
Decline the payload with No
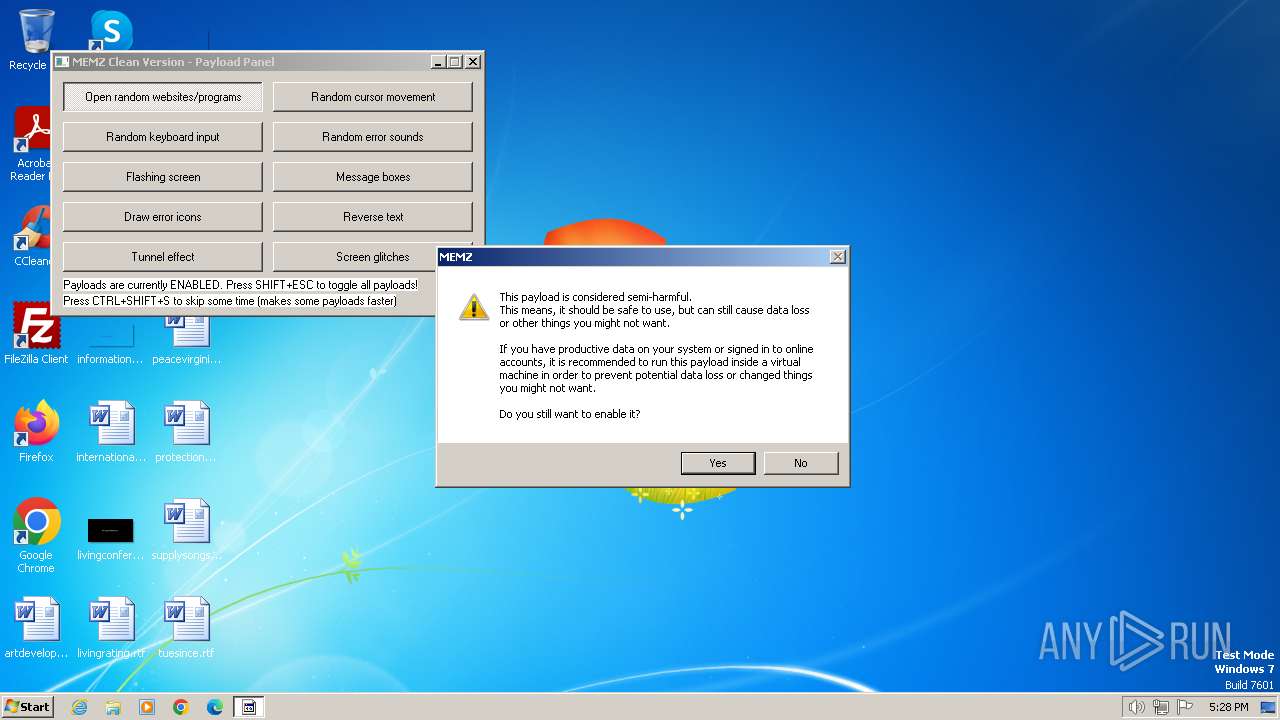click(x=801, y=463)
